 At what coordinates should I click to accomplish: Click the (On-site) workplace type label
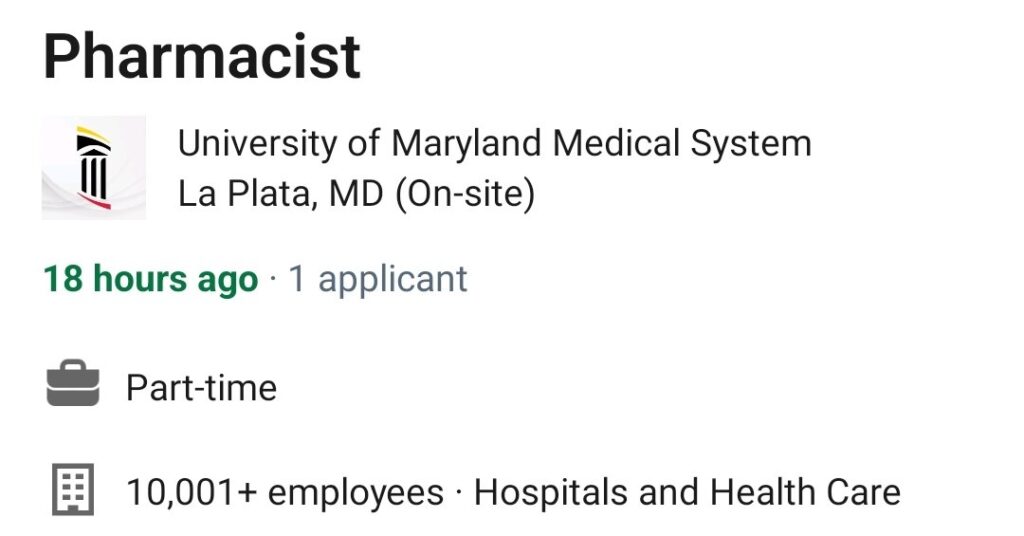pos(465,195)
